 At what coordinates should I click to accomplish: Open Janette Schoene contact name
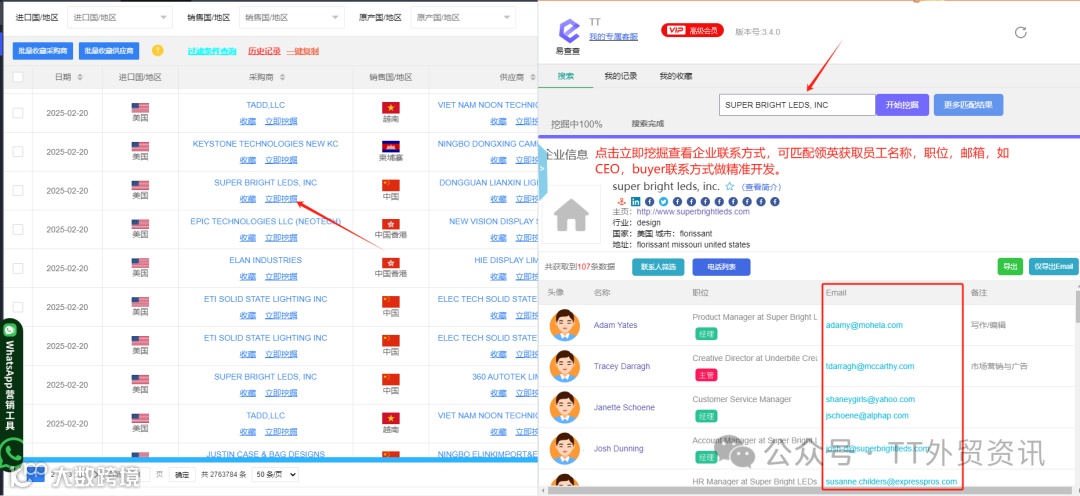624,407
